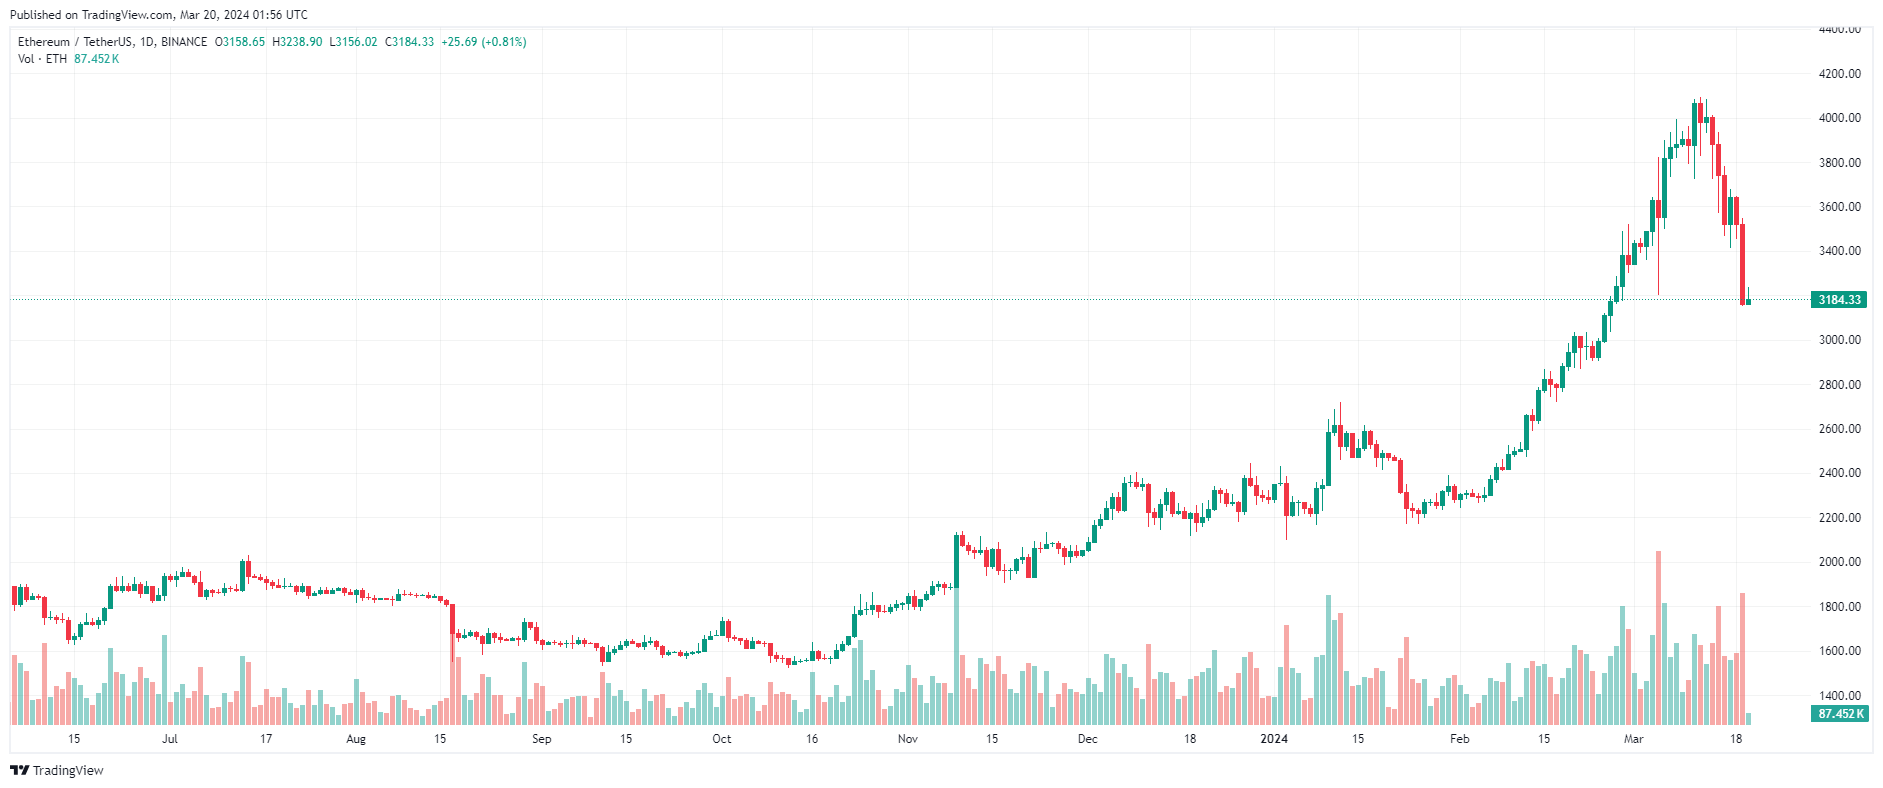Viewport: 1883px width, 788px height.
Task: Click the Dec marker on the time axis
Action: (x=1087, y=739)
